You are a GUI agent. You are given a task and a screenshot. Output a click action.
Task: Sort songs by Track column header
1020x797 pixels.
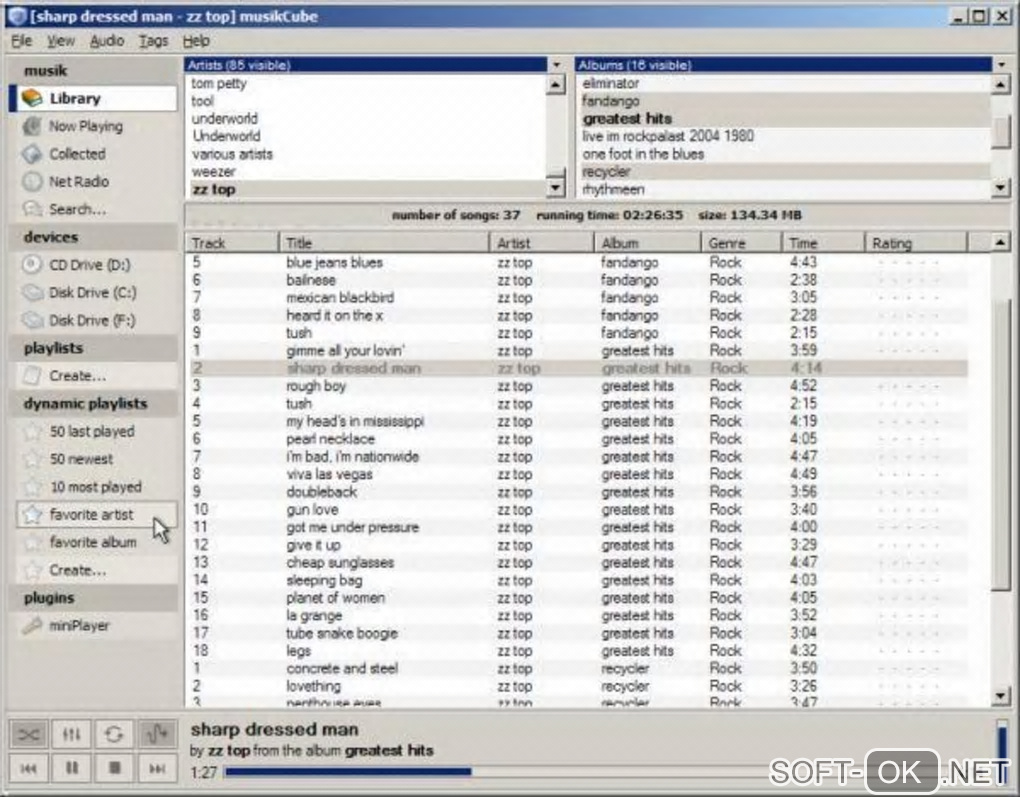coord(232,243)
